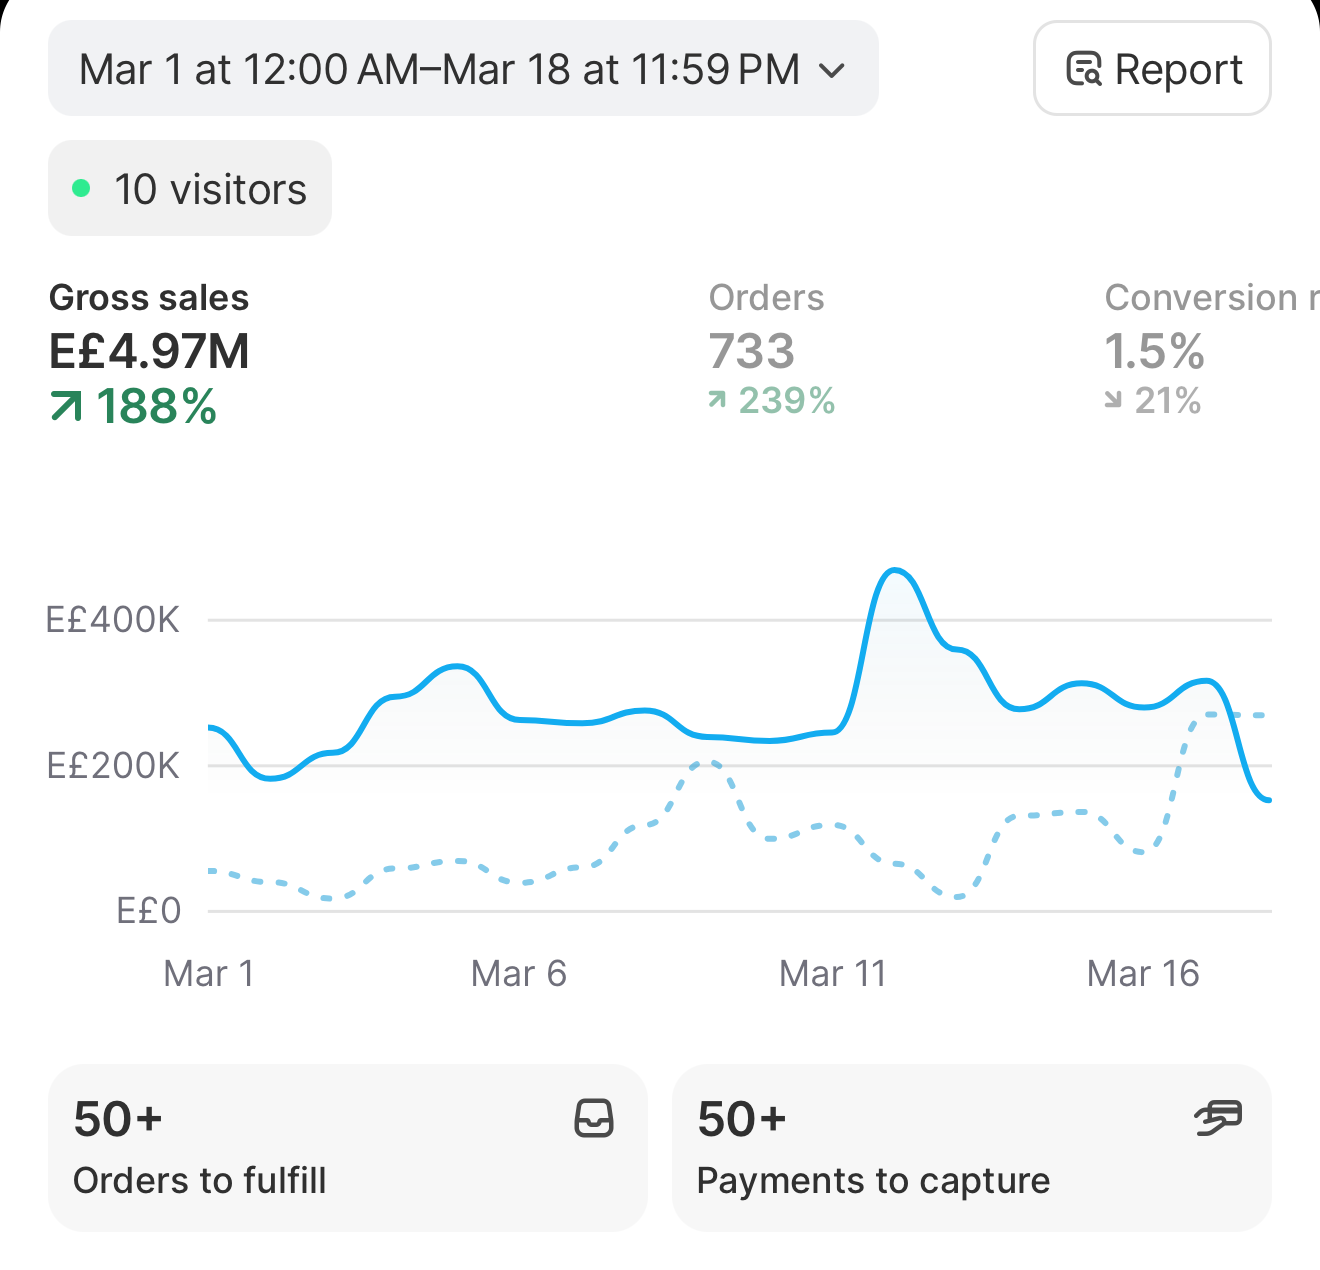Click the Report magnifier document icon
This screenshot has height=1270, width=1320.
click(1084, 69)
